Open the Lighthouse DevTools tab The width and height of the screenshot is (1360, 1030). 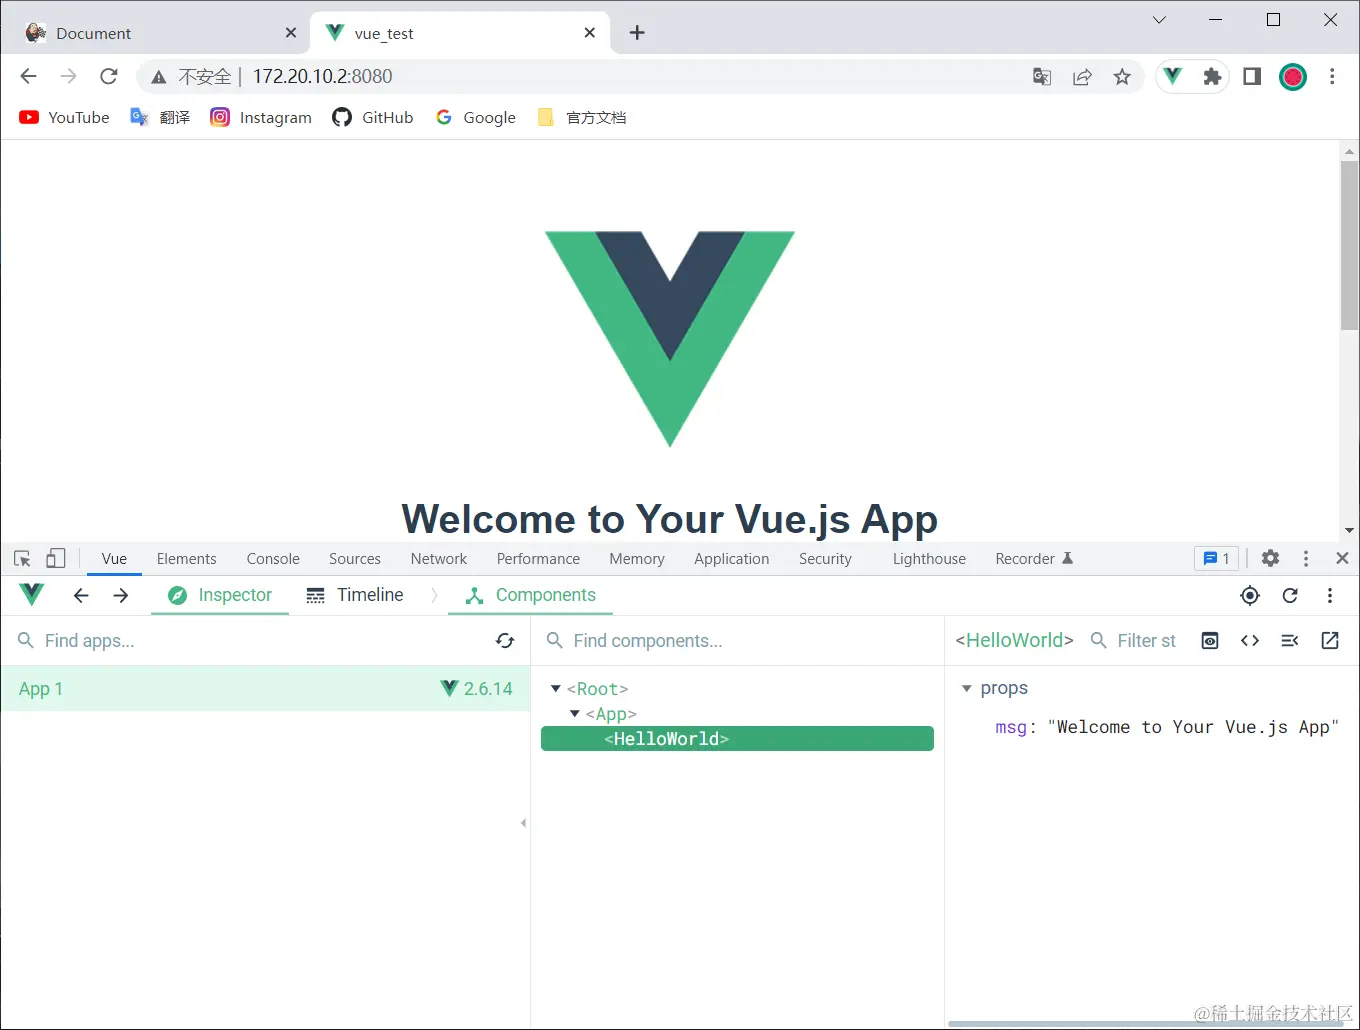tap(929, 558)
